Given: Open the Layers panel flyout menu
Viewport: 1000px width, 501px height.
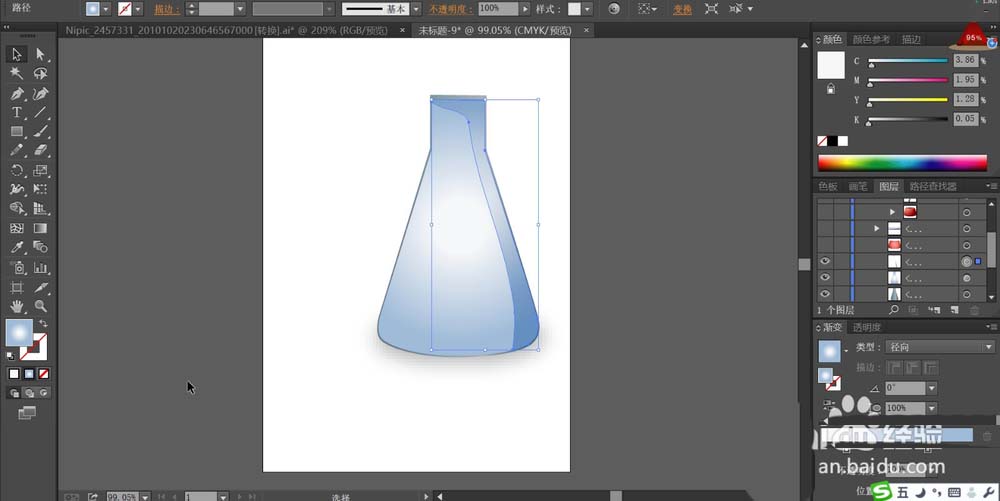Looking at the screenshot, I should (x=992, y=186).
